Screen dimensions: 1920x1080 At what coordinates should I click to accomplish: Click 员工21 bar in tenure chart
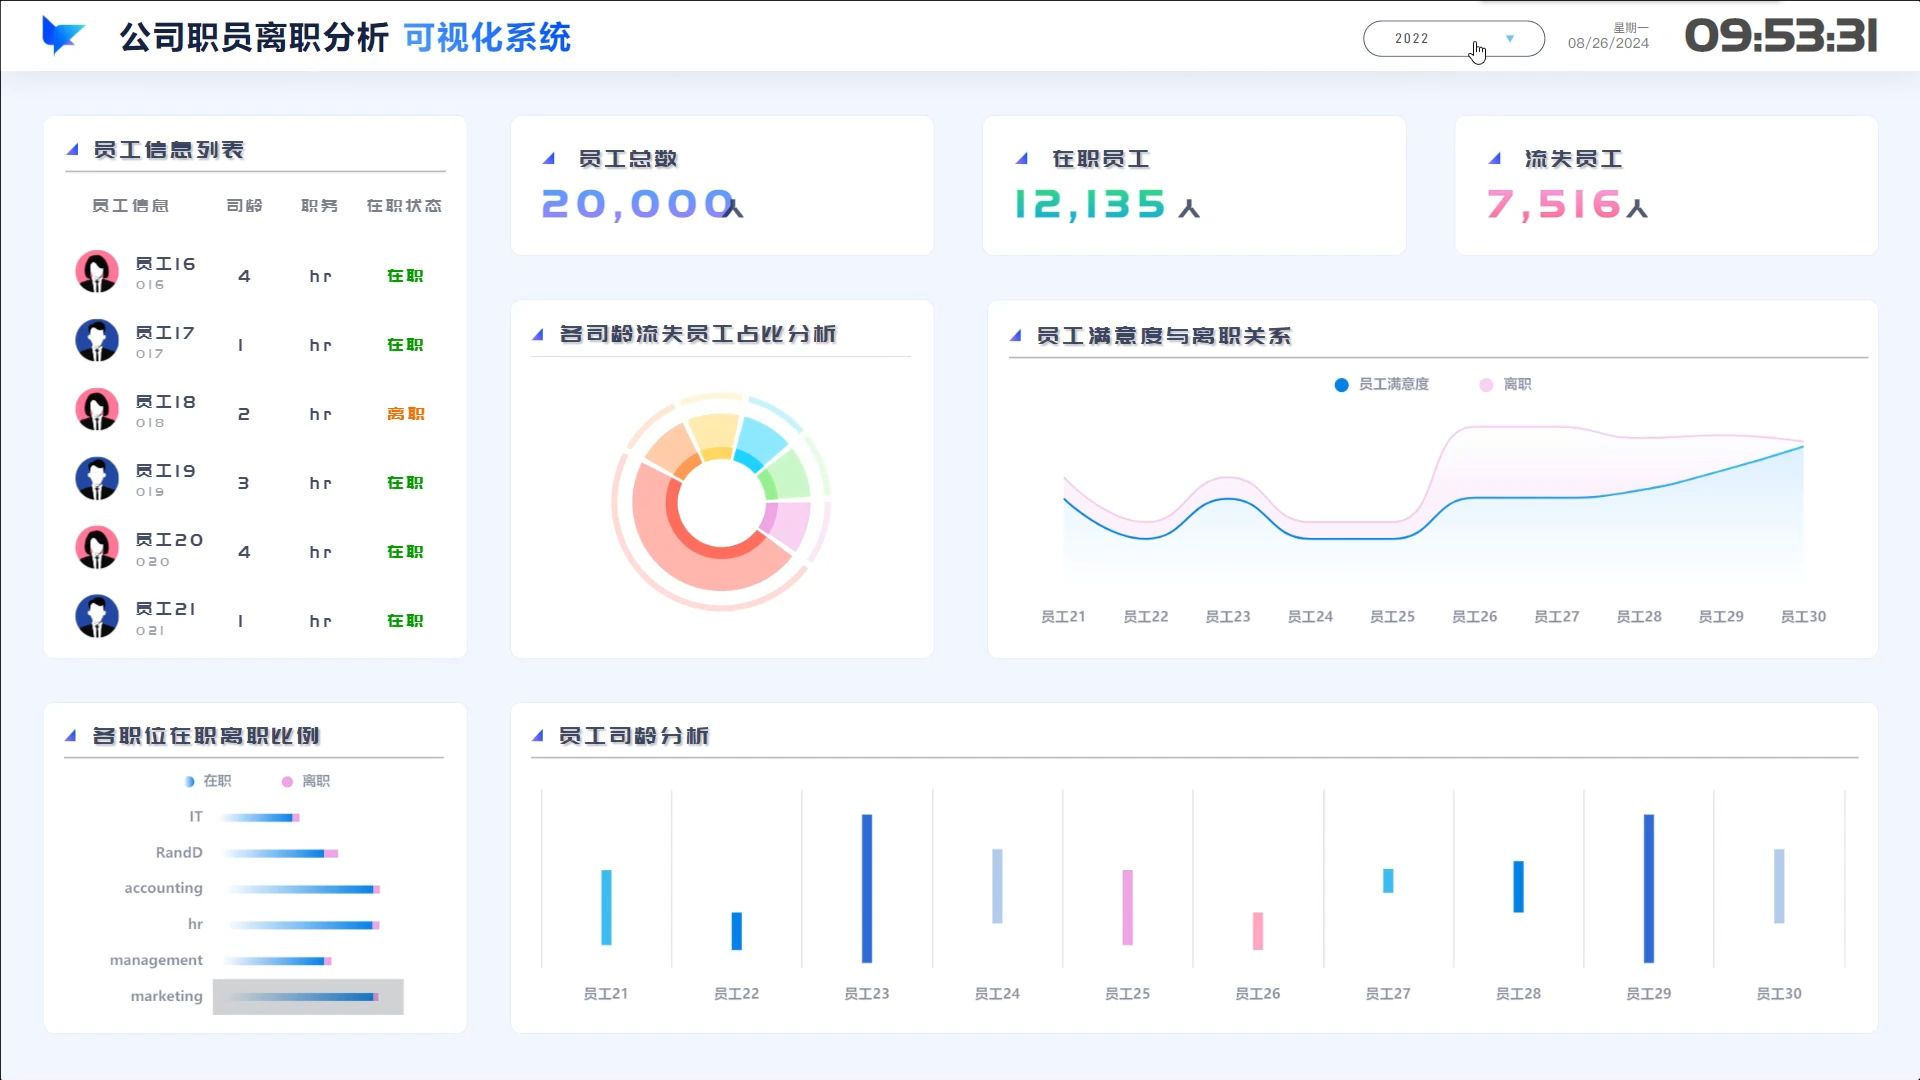pos(606,907)
